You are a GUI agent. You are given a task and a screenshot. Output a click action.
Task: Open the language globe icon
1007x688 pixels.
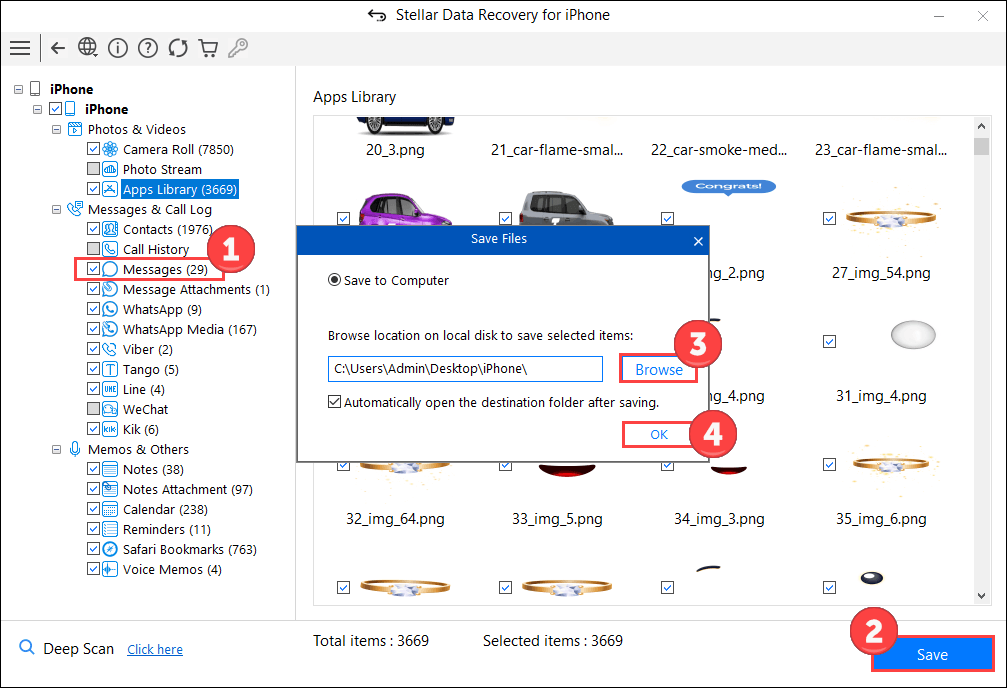tap(87, 48)
